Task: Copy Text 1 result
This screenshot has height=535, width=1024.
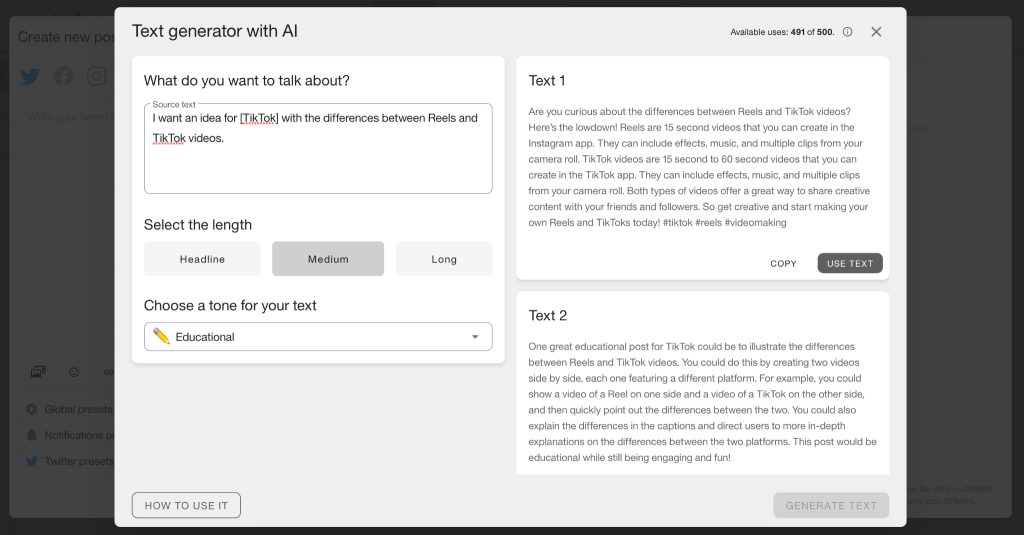Action: point(783,263)
